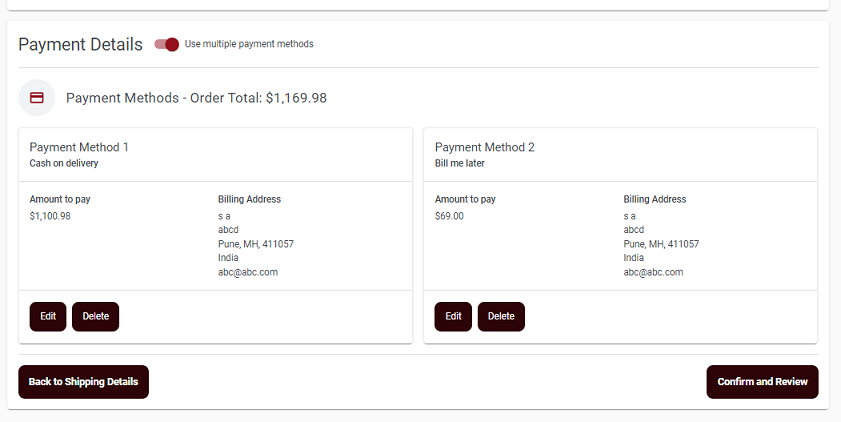Screen dimensions: 841x422
Task: Click Payment Method 2 card title
Action: click(x=484, y=147)
